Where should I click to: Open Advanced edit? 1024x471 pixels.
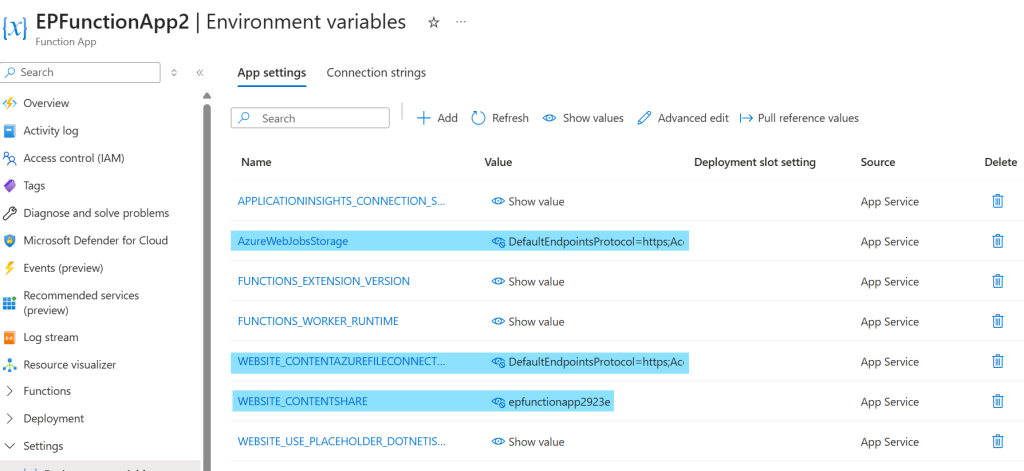click(683, 118)
